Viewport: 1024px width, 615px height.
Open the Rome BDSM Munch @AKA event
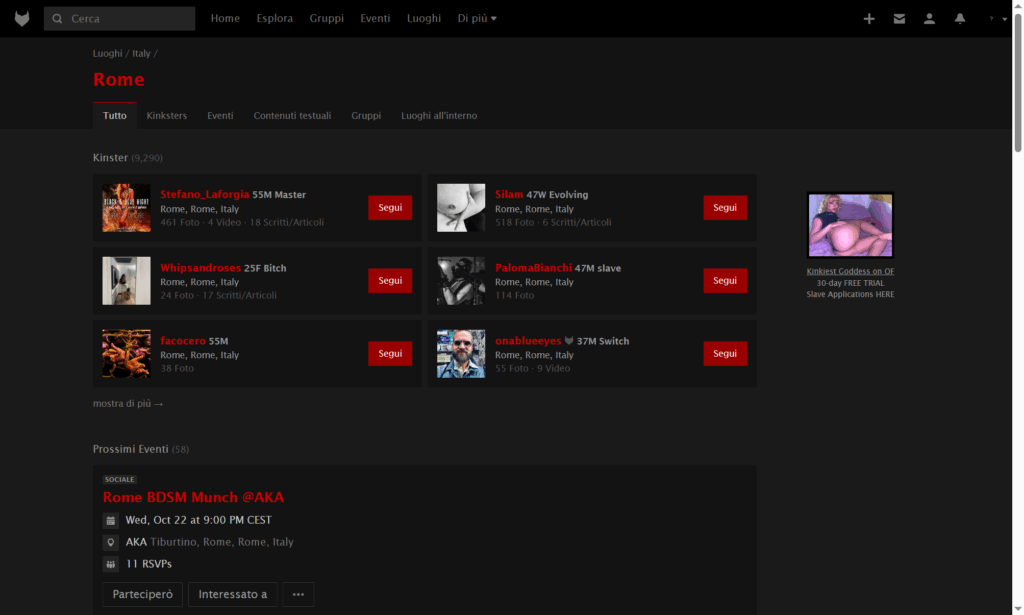[x=193, y=497]
